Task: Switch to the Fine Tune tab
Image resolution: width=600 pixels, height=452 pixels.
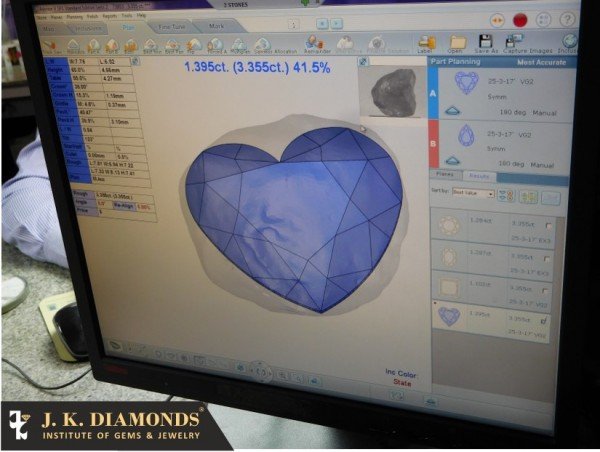Action: (x=171, y=25)
